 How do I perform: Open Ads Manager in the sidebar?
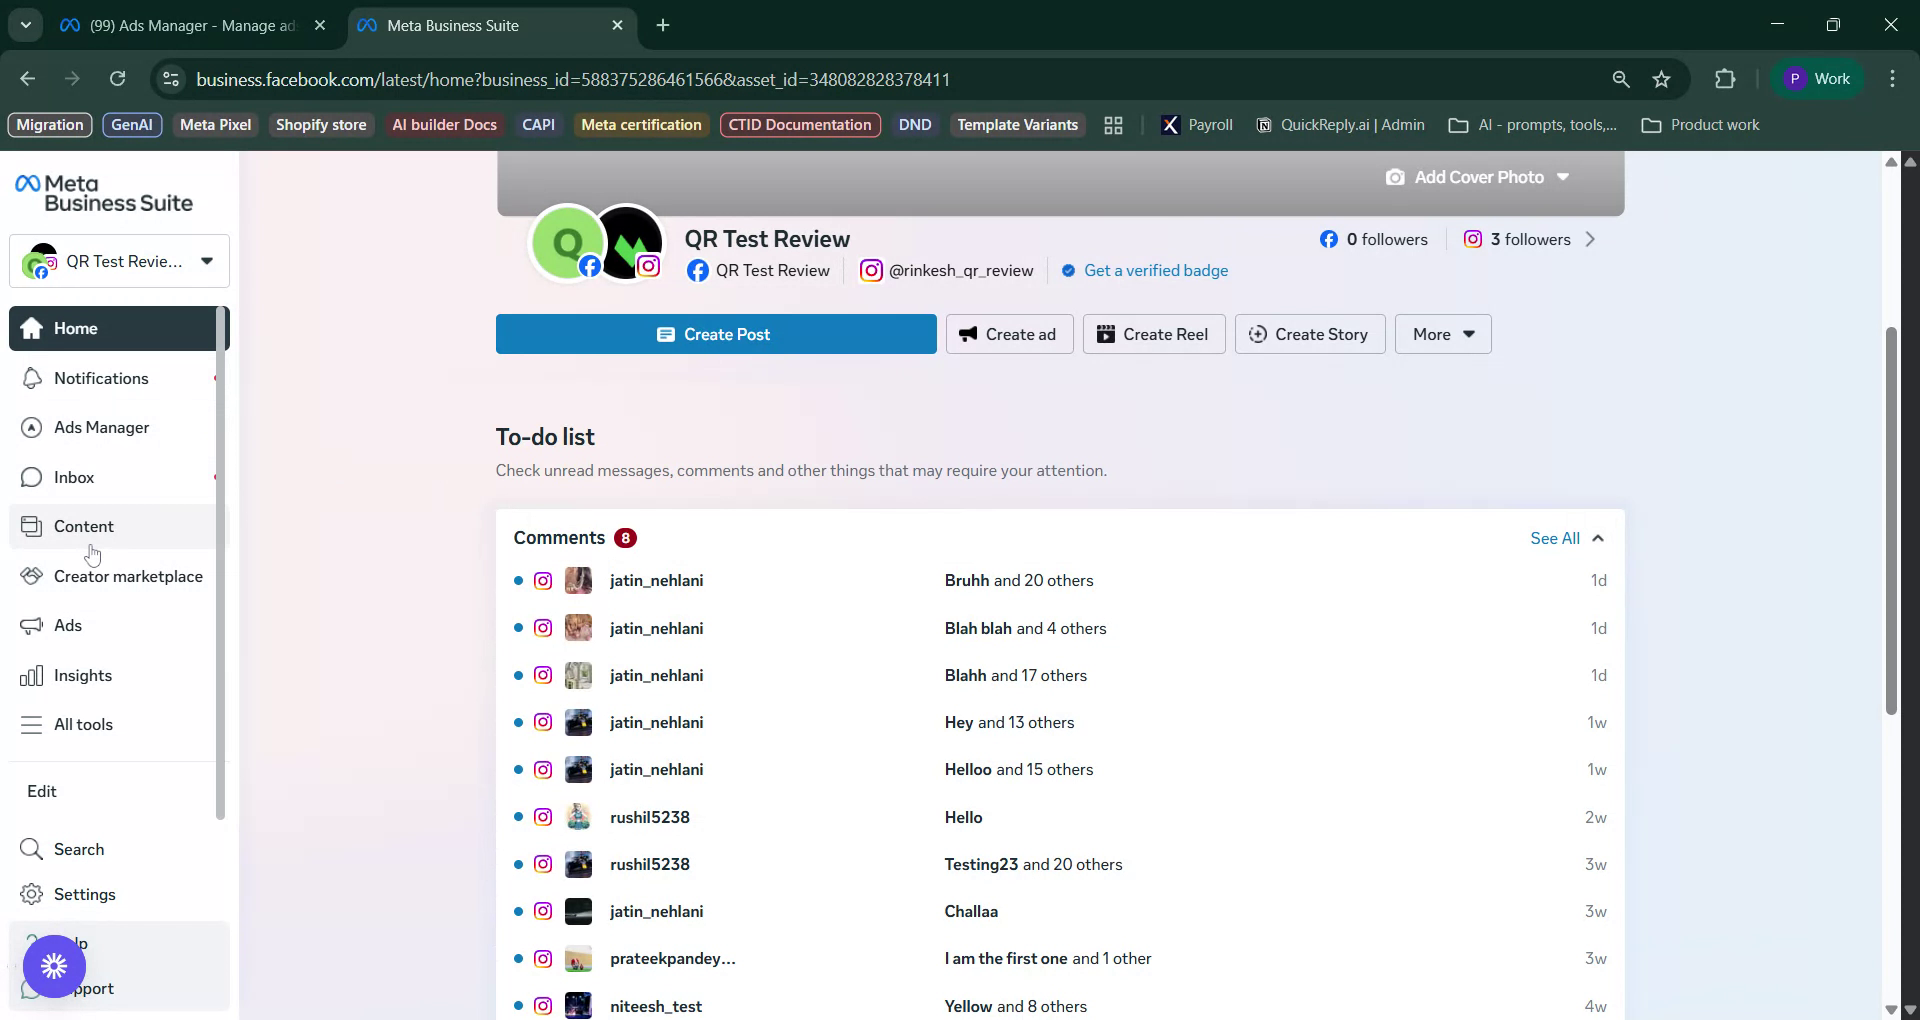(101, 427)
